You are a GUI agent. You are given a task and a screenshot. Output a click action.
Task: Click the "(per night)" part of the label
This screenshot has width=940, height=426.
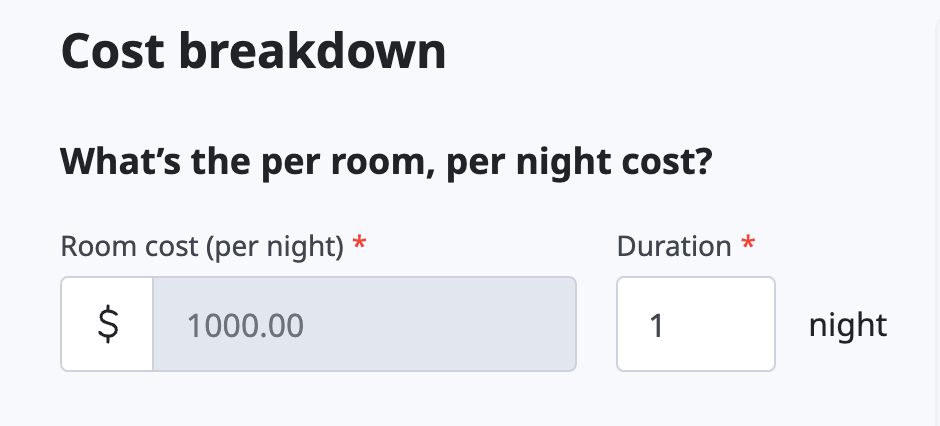275,246
